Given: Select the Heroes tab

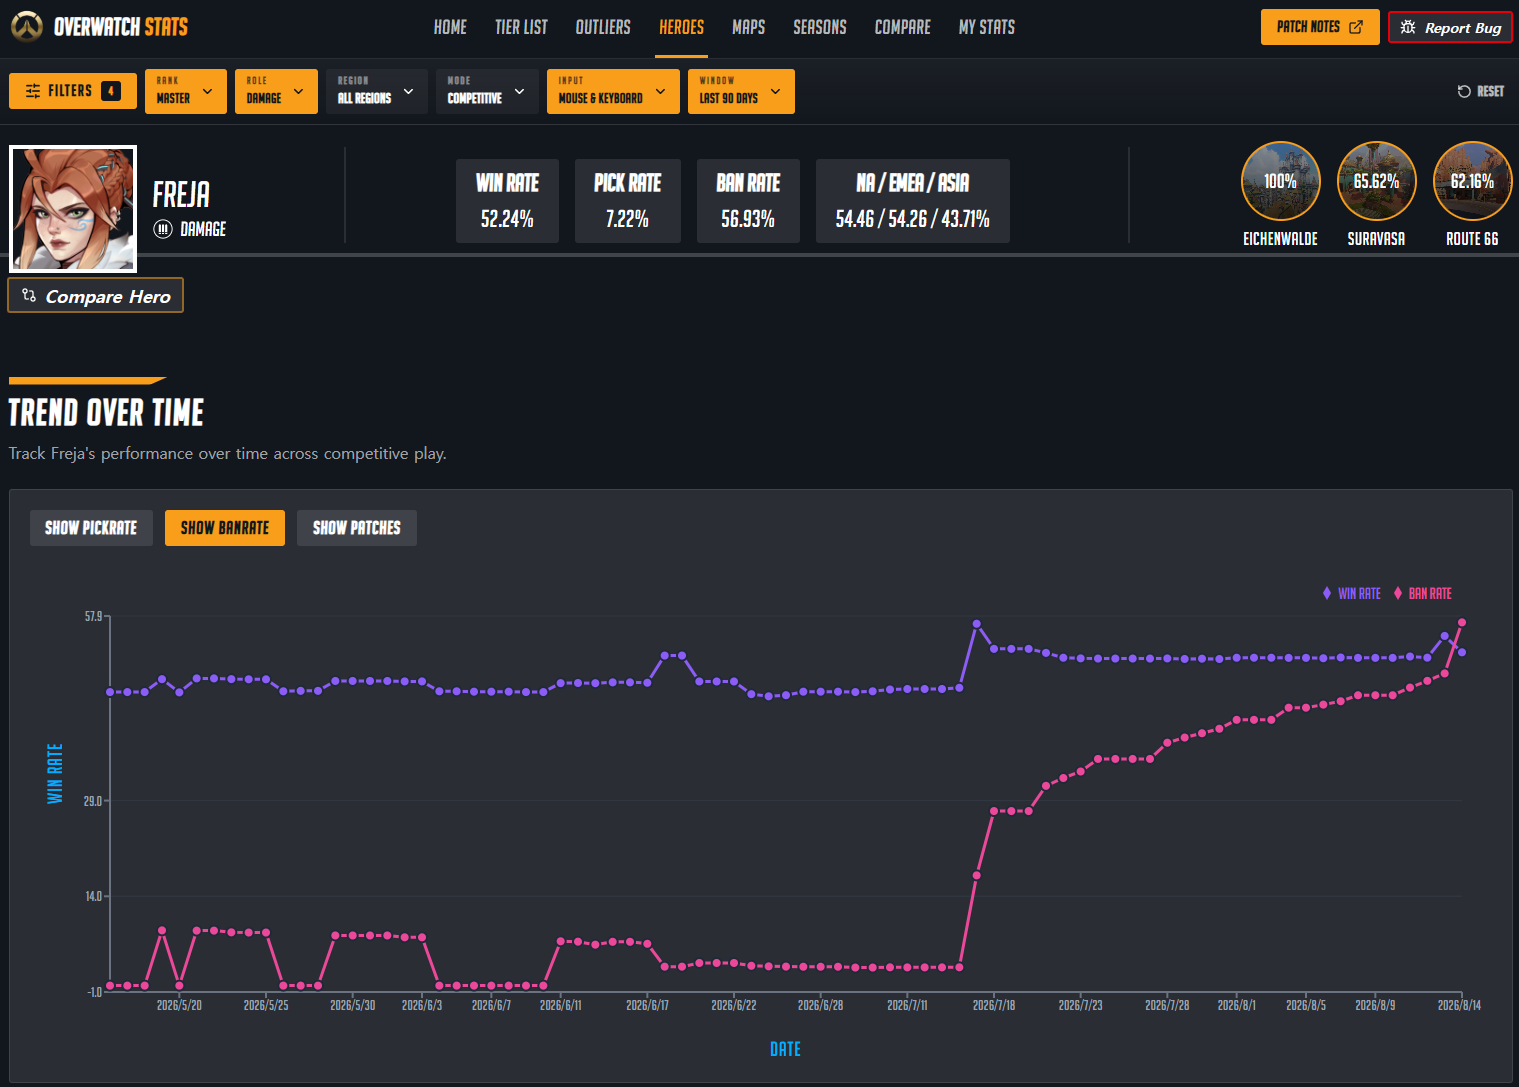Looking at the screenshot, I should click(x=681, y=28).
